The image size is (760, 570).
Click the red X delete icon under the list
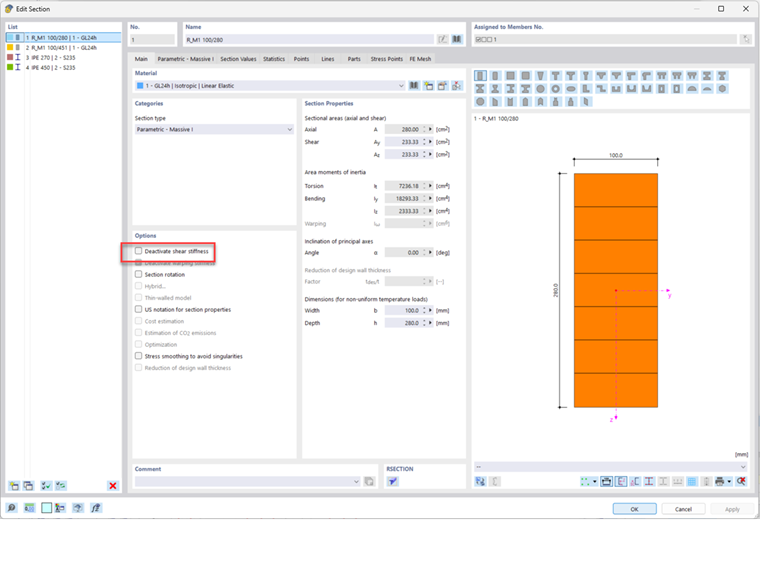coord(113,486)
